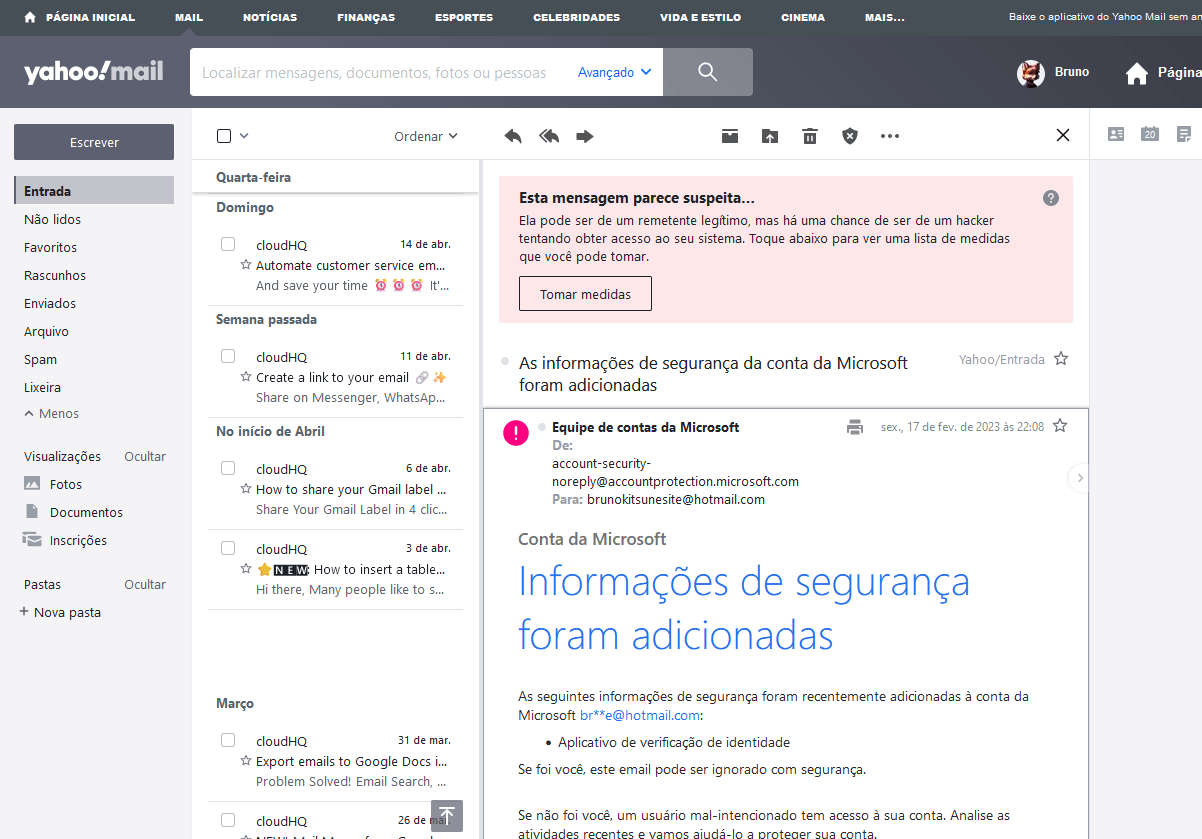Screen dimensions: 1202x839
Task: Check the 6 de abr. cloudHQ email
Action: point(228,468)
